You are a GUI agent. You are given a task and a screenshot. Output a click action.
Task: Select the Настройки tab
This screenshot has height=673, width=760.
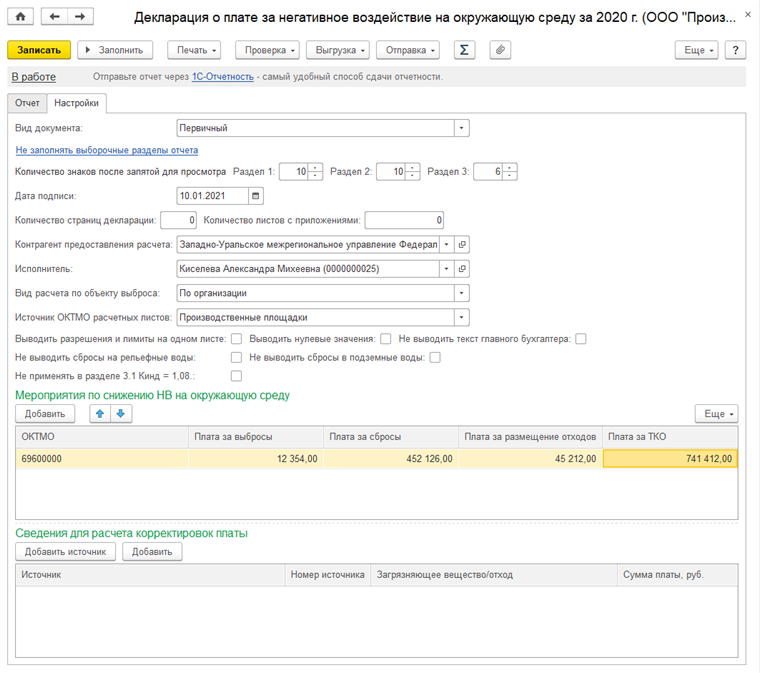click(77, 103)
